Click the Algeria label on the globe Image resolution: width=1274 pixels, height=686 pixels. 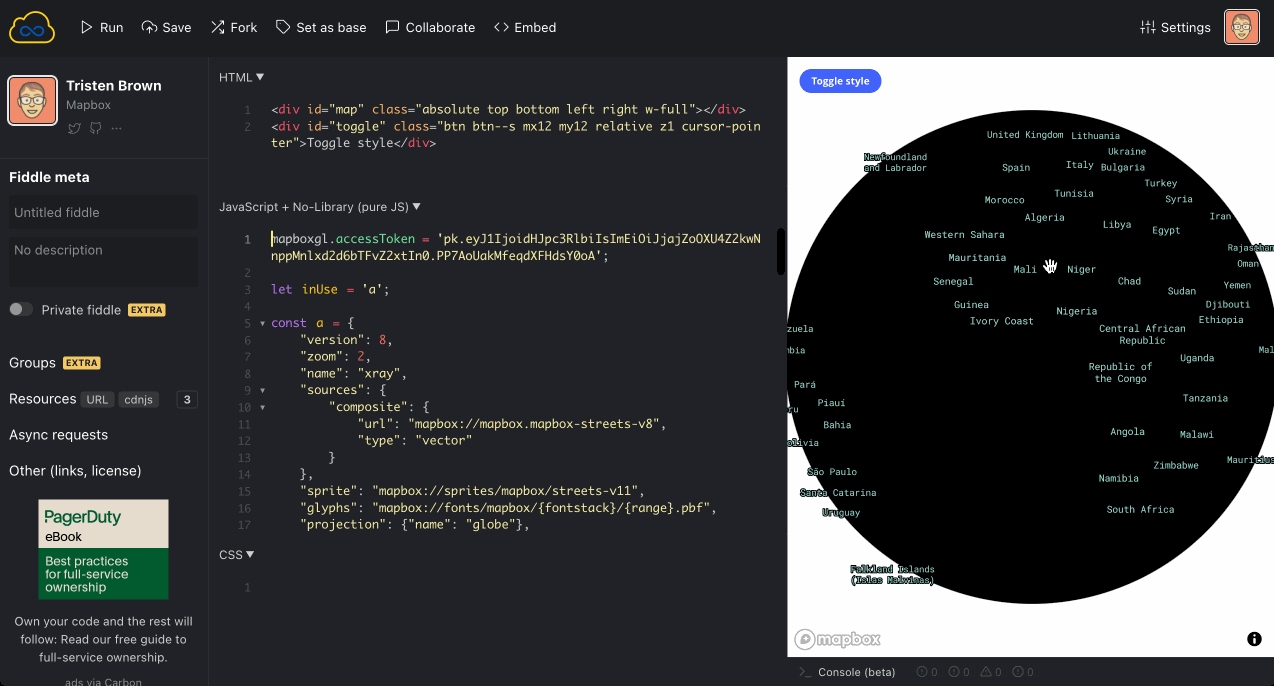[1045, 217]
